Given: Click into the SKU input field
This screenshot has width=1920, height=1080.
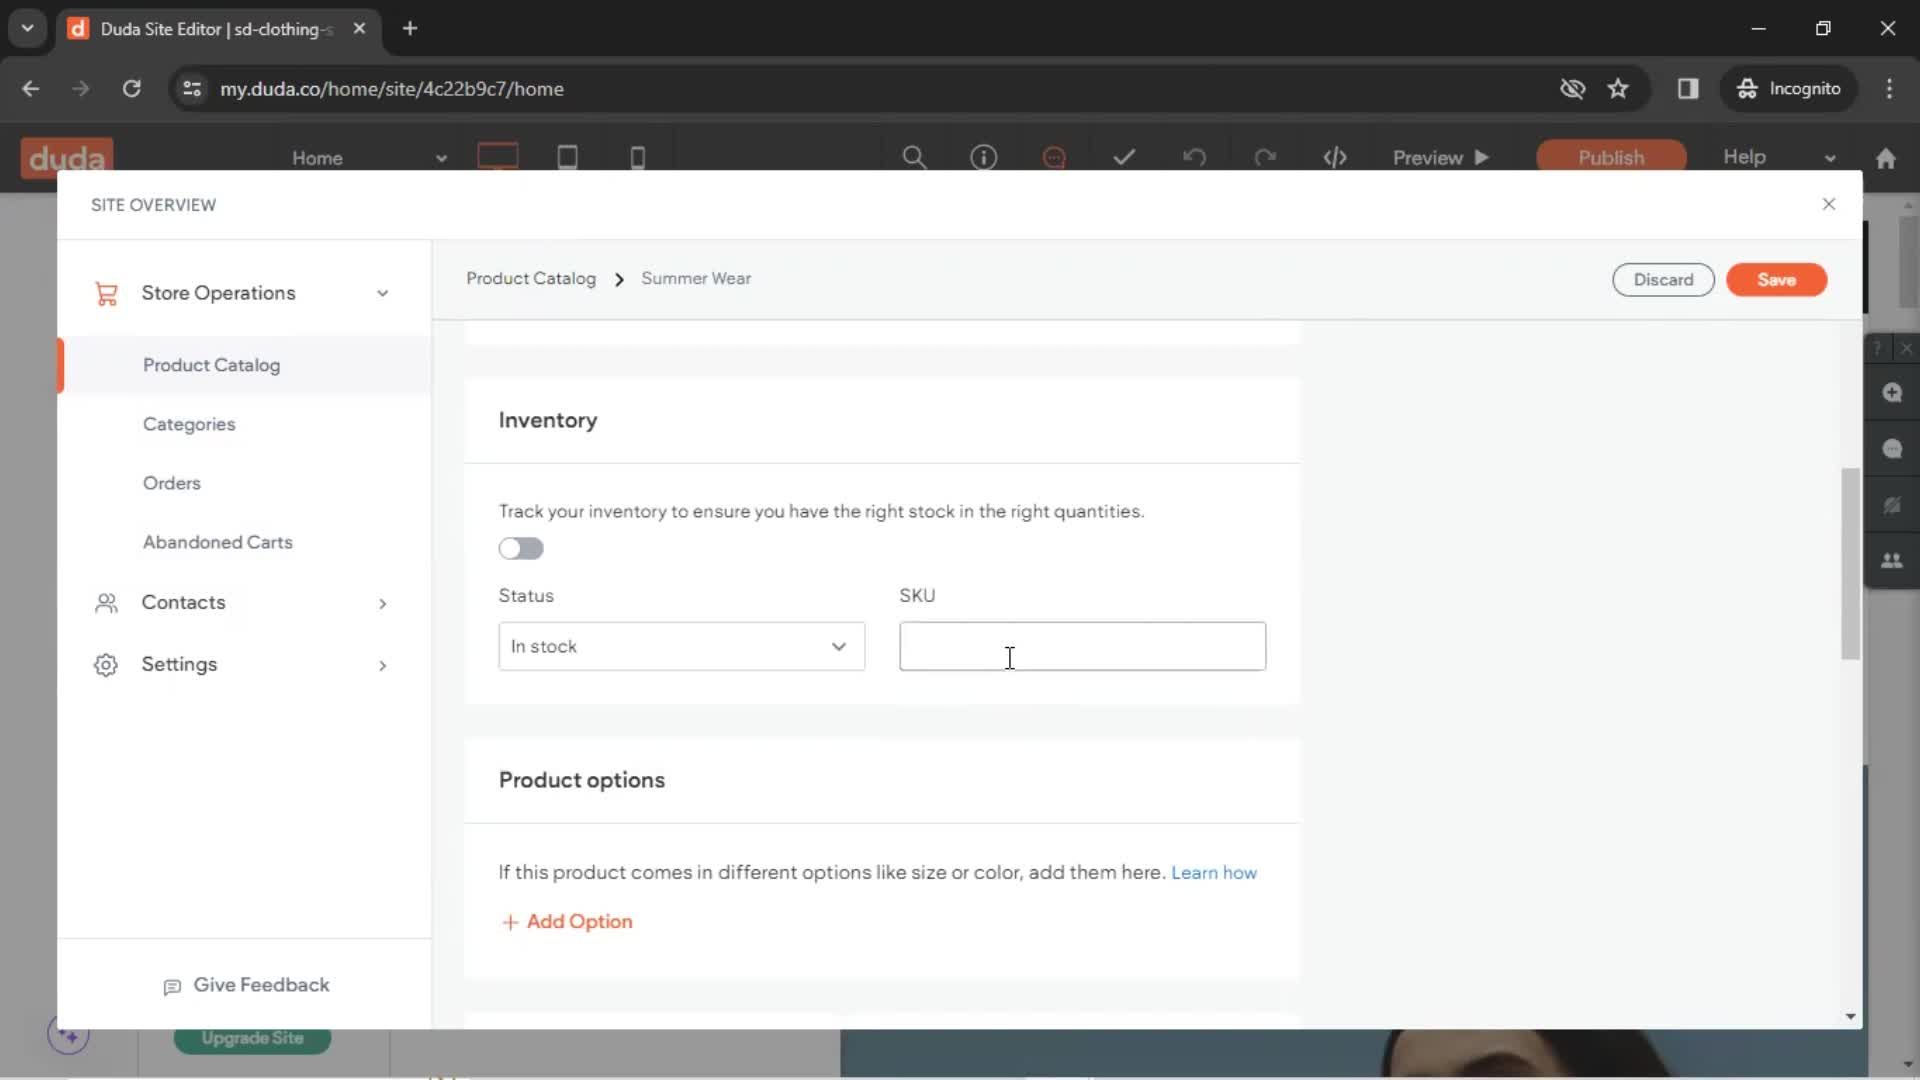Looking at the screenshot, I should (x=1082, y=646).
